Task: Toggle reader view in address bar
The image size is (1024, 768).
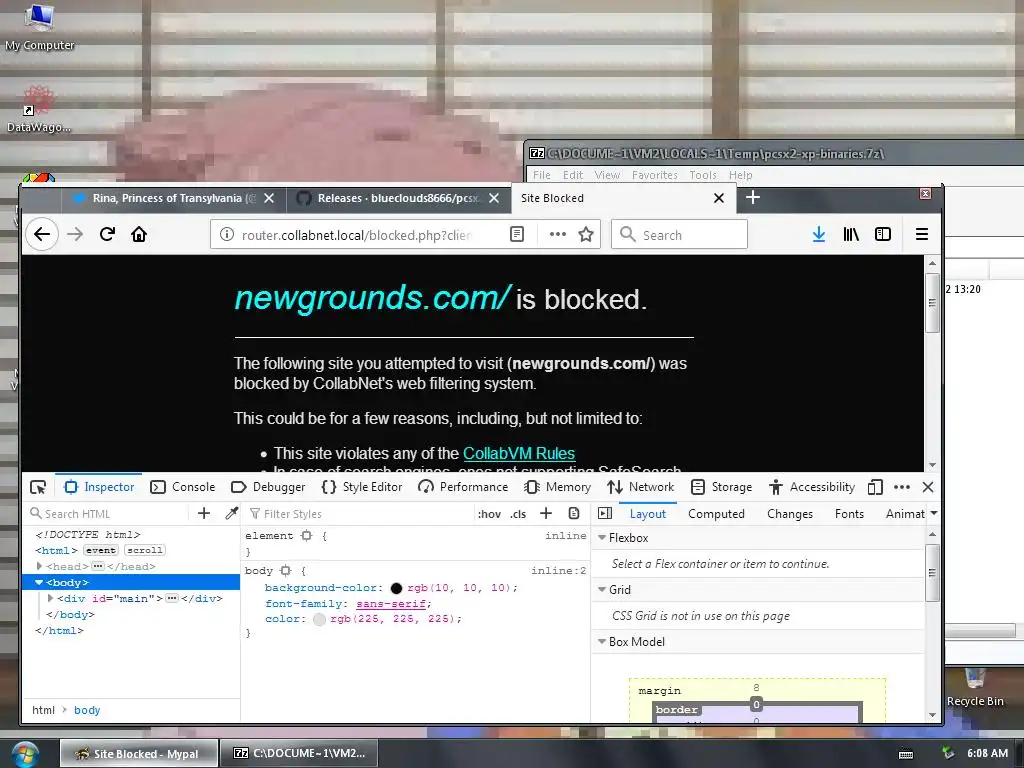Action: pyautogui.click(x=517, y=234)
